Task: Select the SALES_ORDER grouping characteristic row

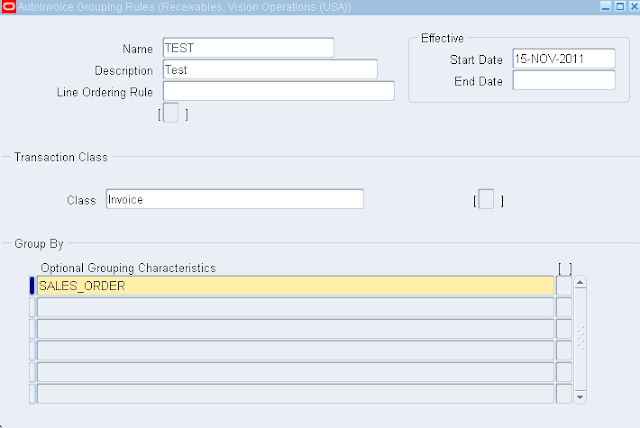Action: click(x=295, y=286)
